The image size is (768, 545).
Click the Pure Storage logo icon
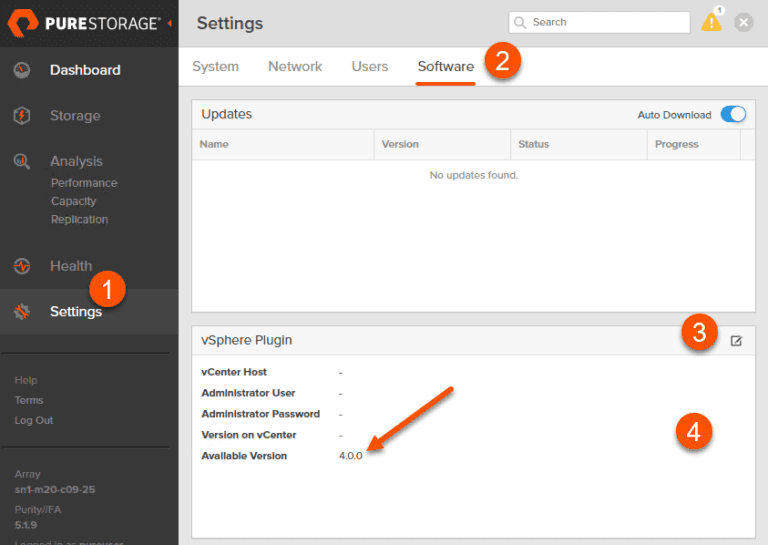tap(23, 23)
